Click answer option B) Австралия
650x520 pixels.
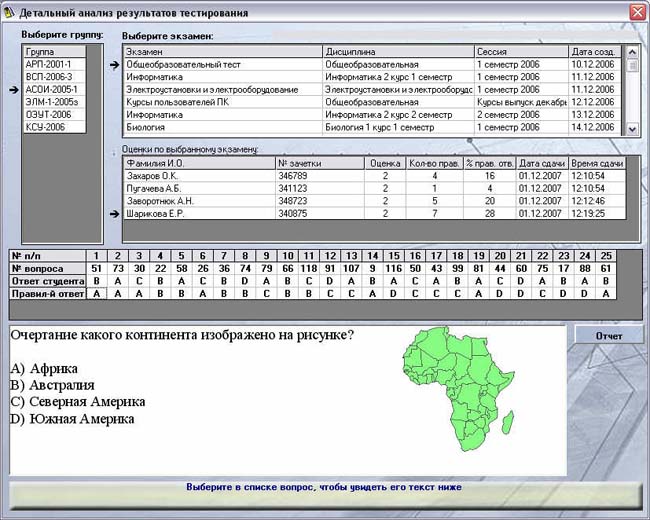[52, 385]
